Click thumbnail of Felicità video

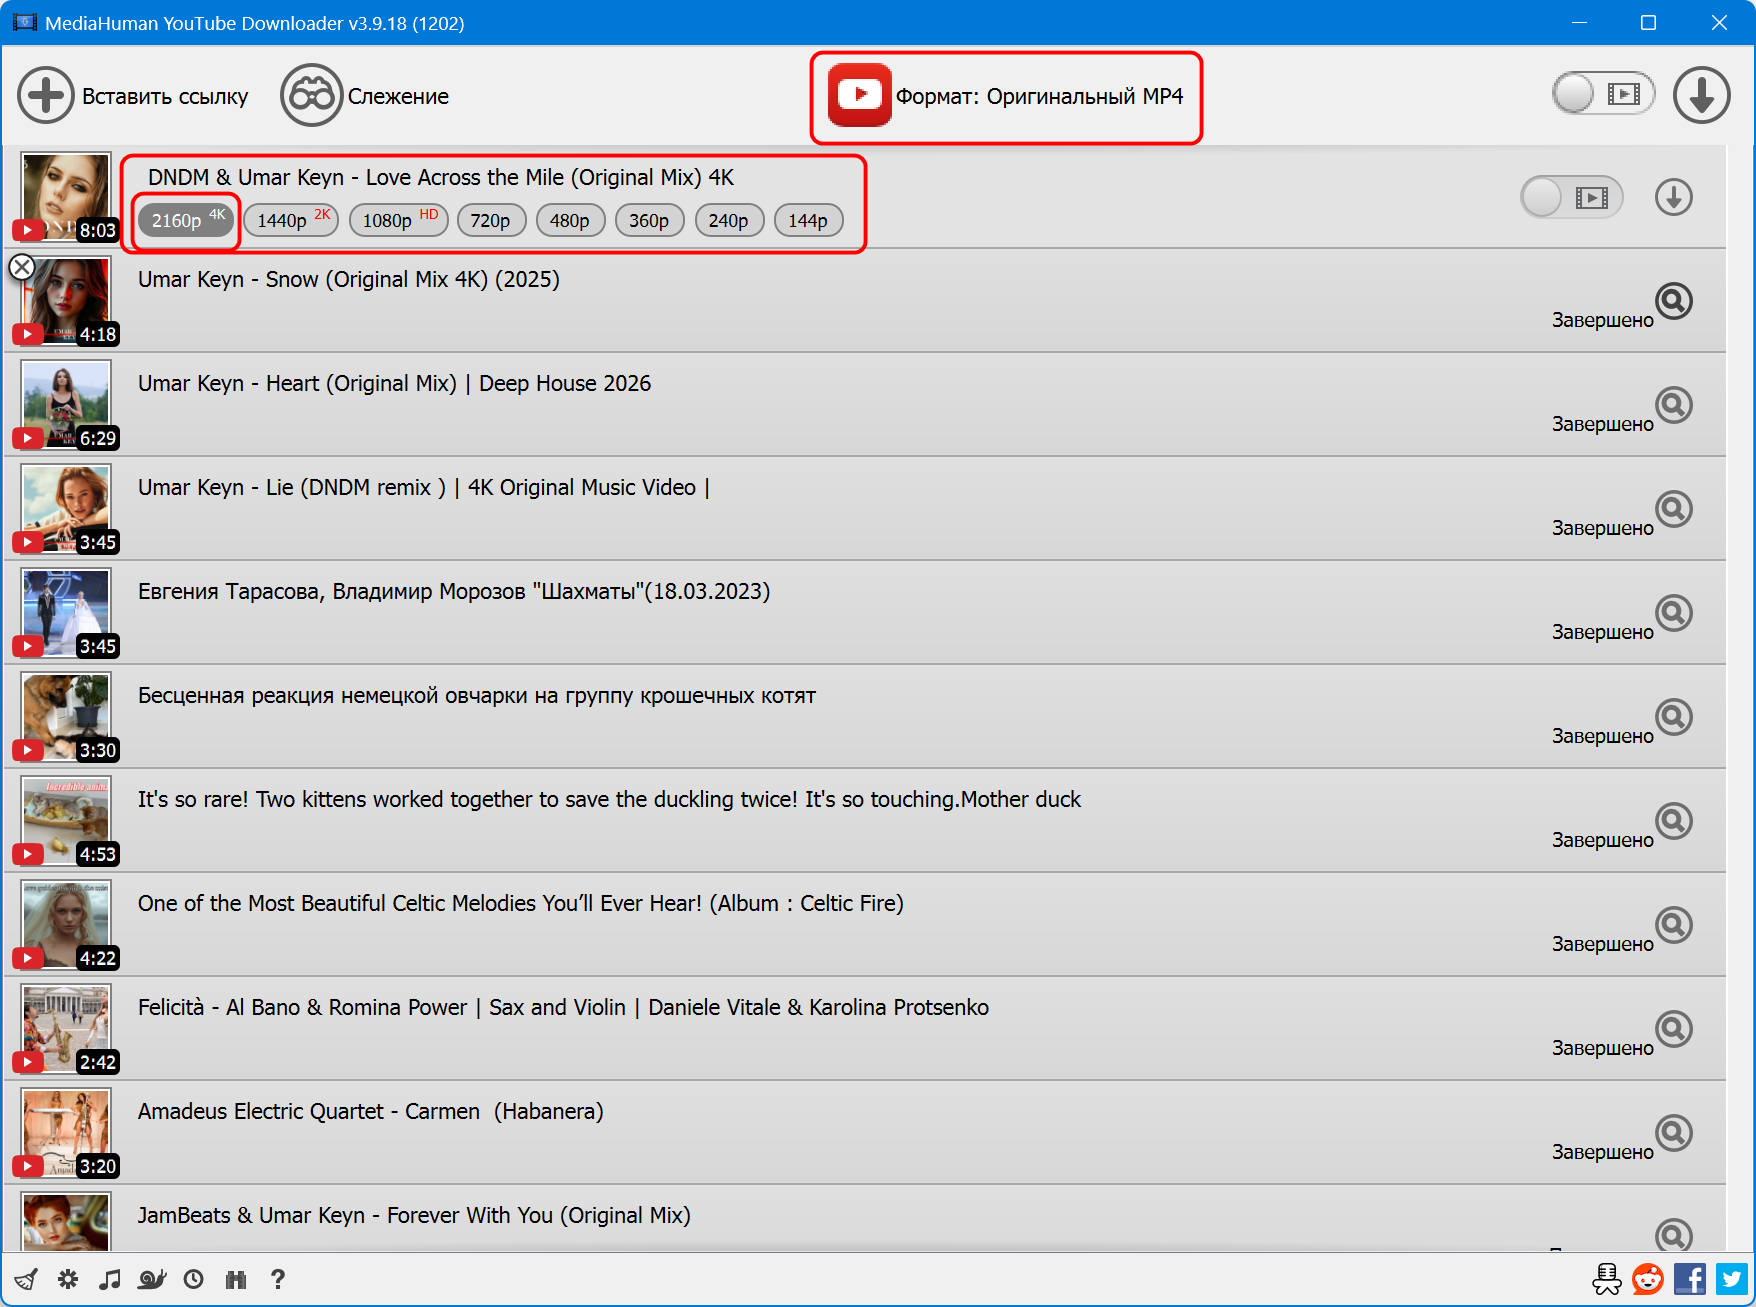(66, 1029)
